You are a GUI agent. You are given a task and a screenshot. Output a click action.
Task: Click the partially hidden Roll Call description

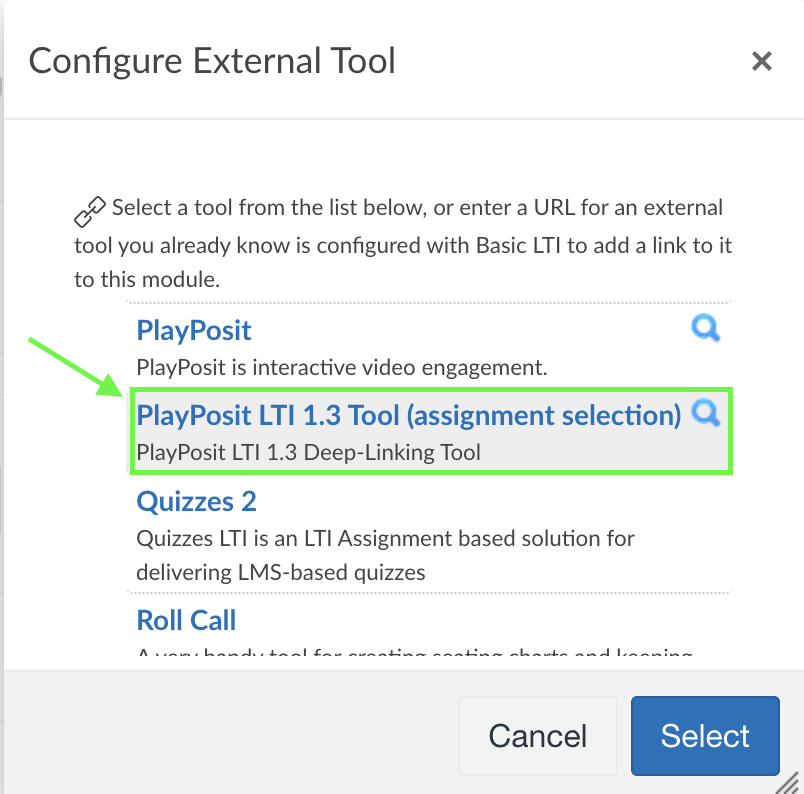tap(414, 652)
